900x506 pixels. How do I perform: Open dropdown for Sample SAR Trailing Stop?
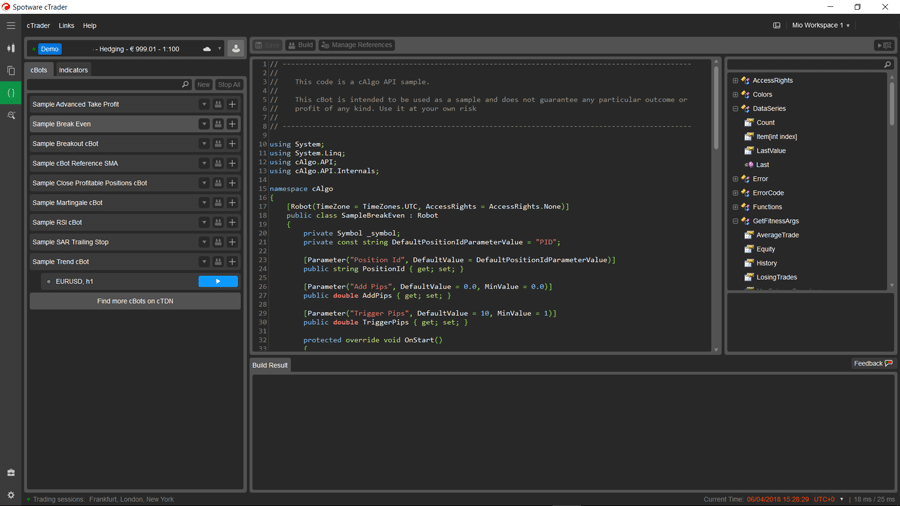point(204,242)
